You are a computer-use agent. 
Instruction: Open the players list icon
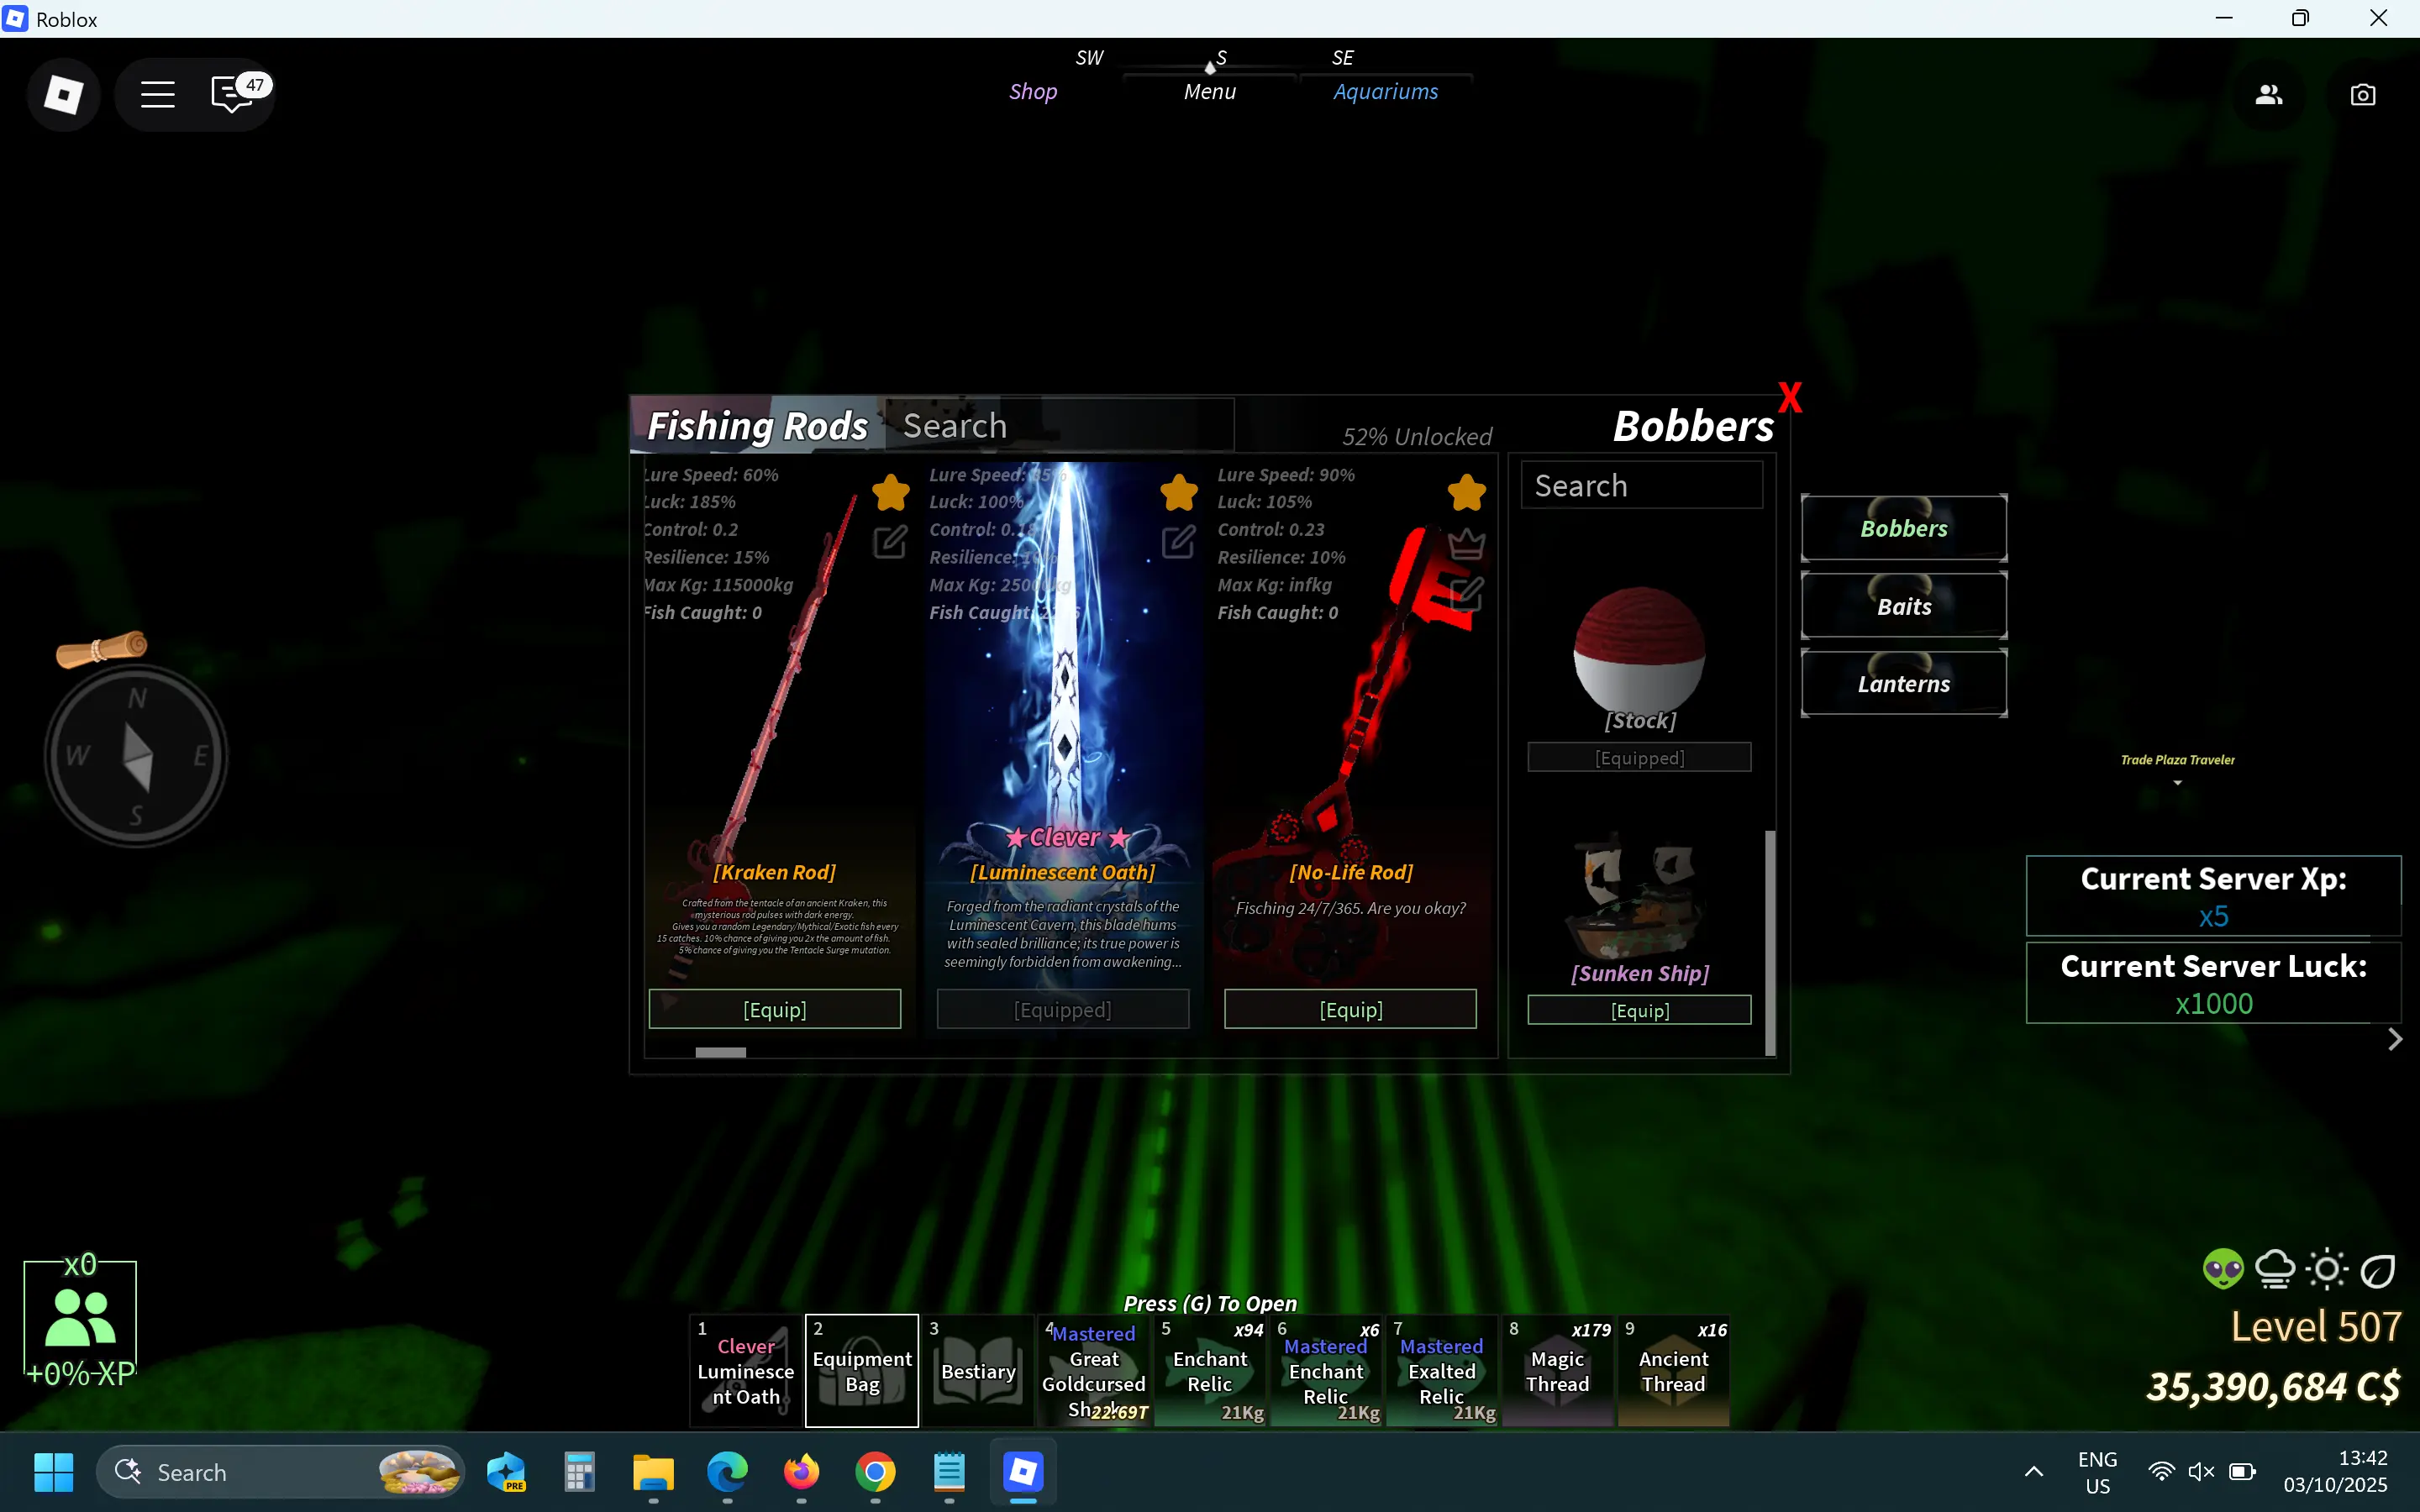click(2268, 95)
